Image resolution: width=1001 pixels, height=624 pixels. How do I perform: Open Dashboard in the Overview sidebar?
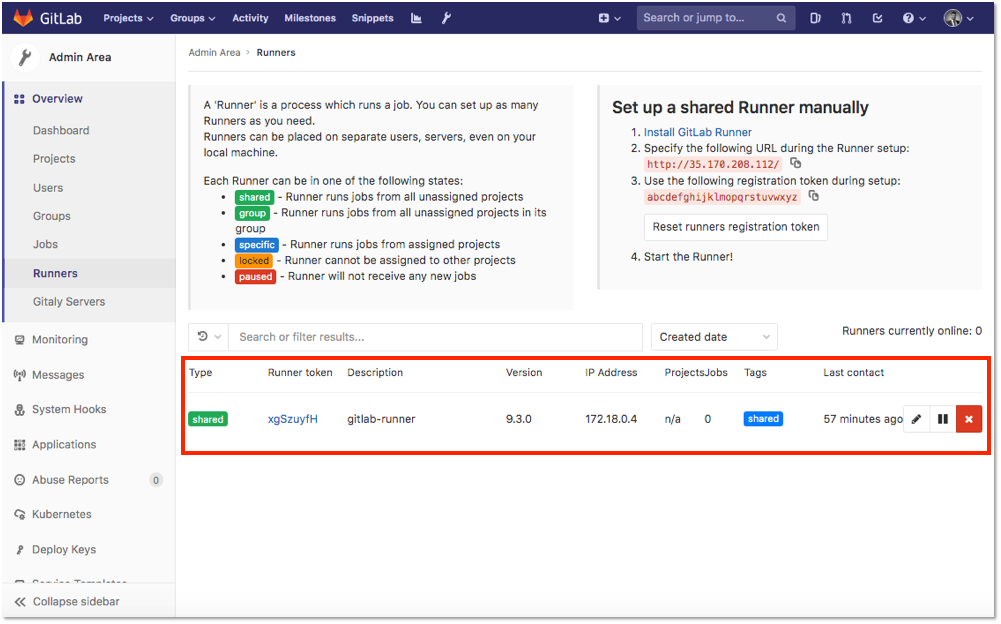pos(61,130)
